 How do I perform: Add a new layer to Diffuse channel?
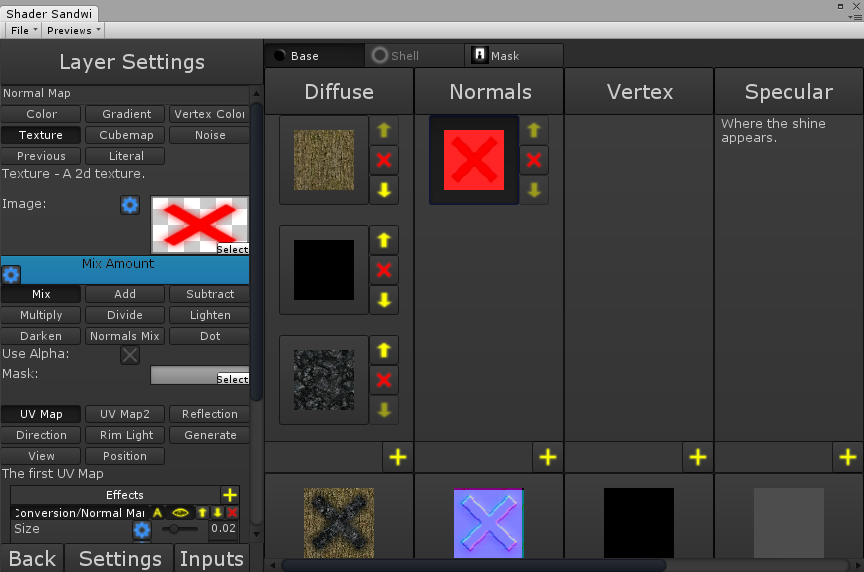pyautogui.click(x=398, y=457)
